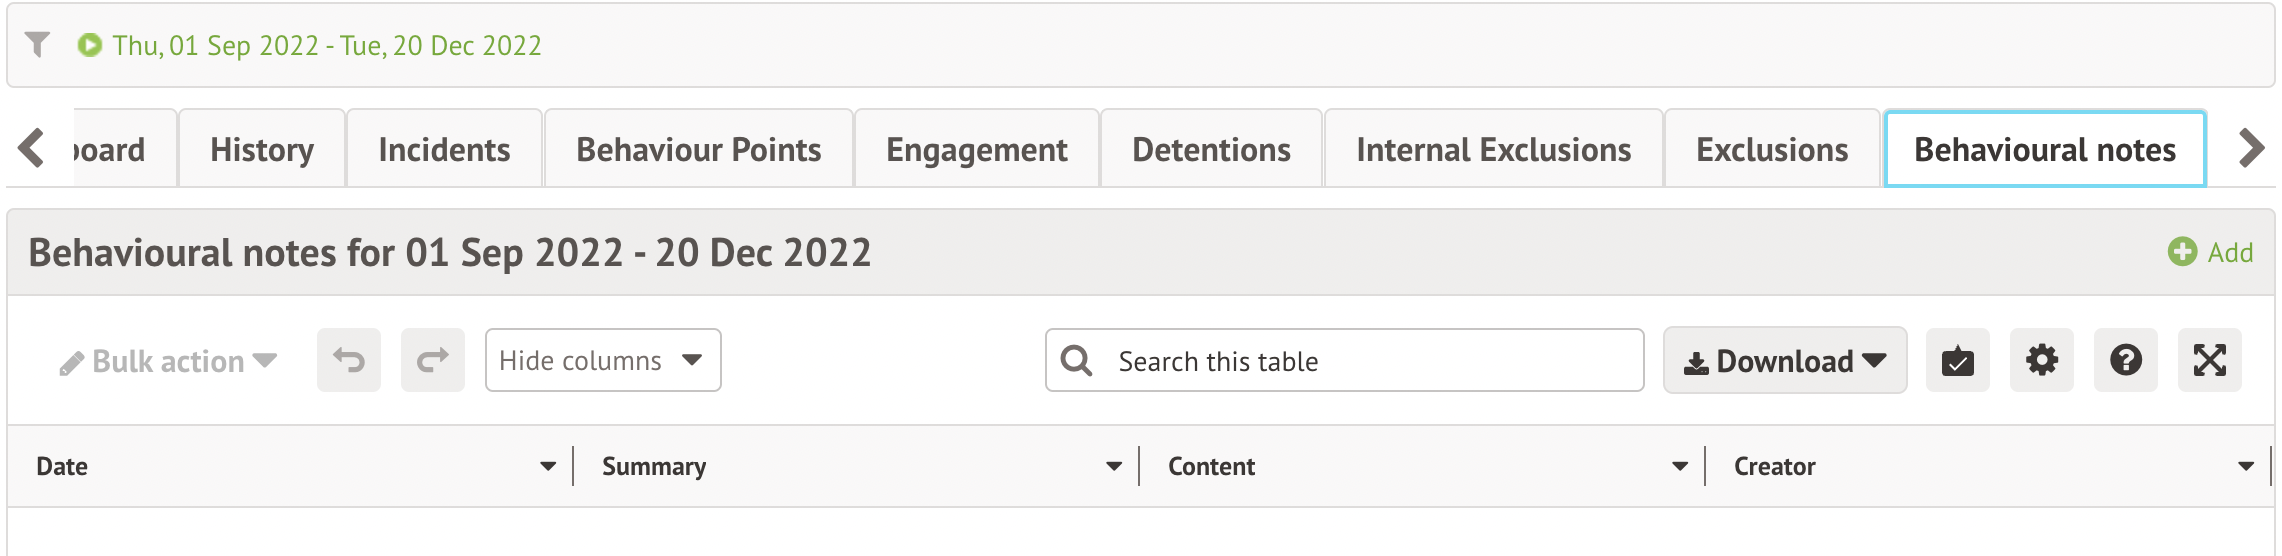Open the Behaviour Points tab
This screenshot has width=2282, height=556.
[698, 150]
